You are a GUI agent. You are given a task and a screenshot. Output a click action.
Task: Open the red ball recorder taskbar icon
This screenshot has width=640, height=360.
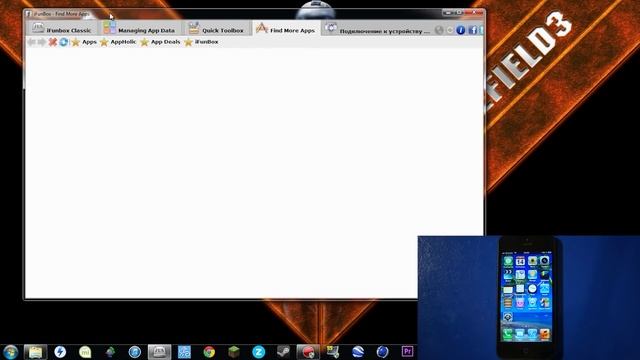pos(308,352)
